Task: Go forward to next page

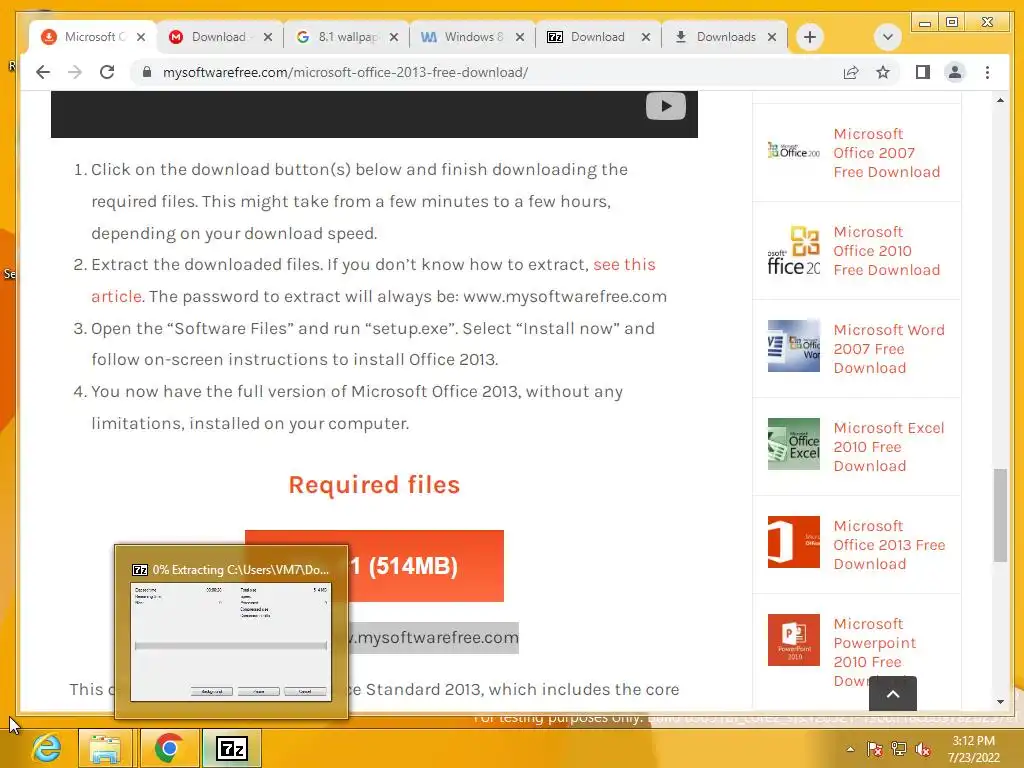Action: coord(75,72)
